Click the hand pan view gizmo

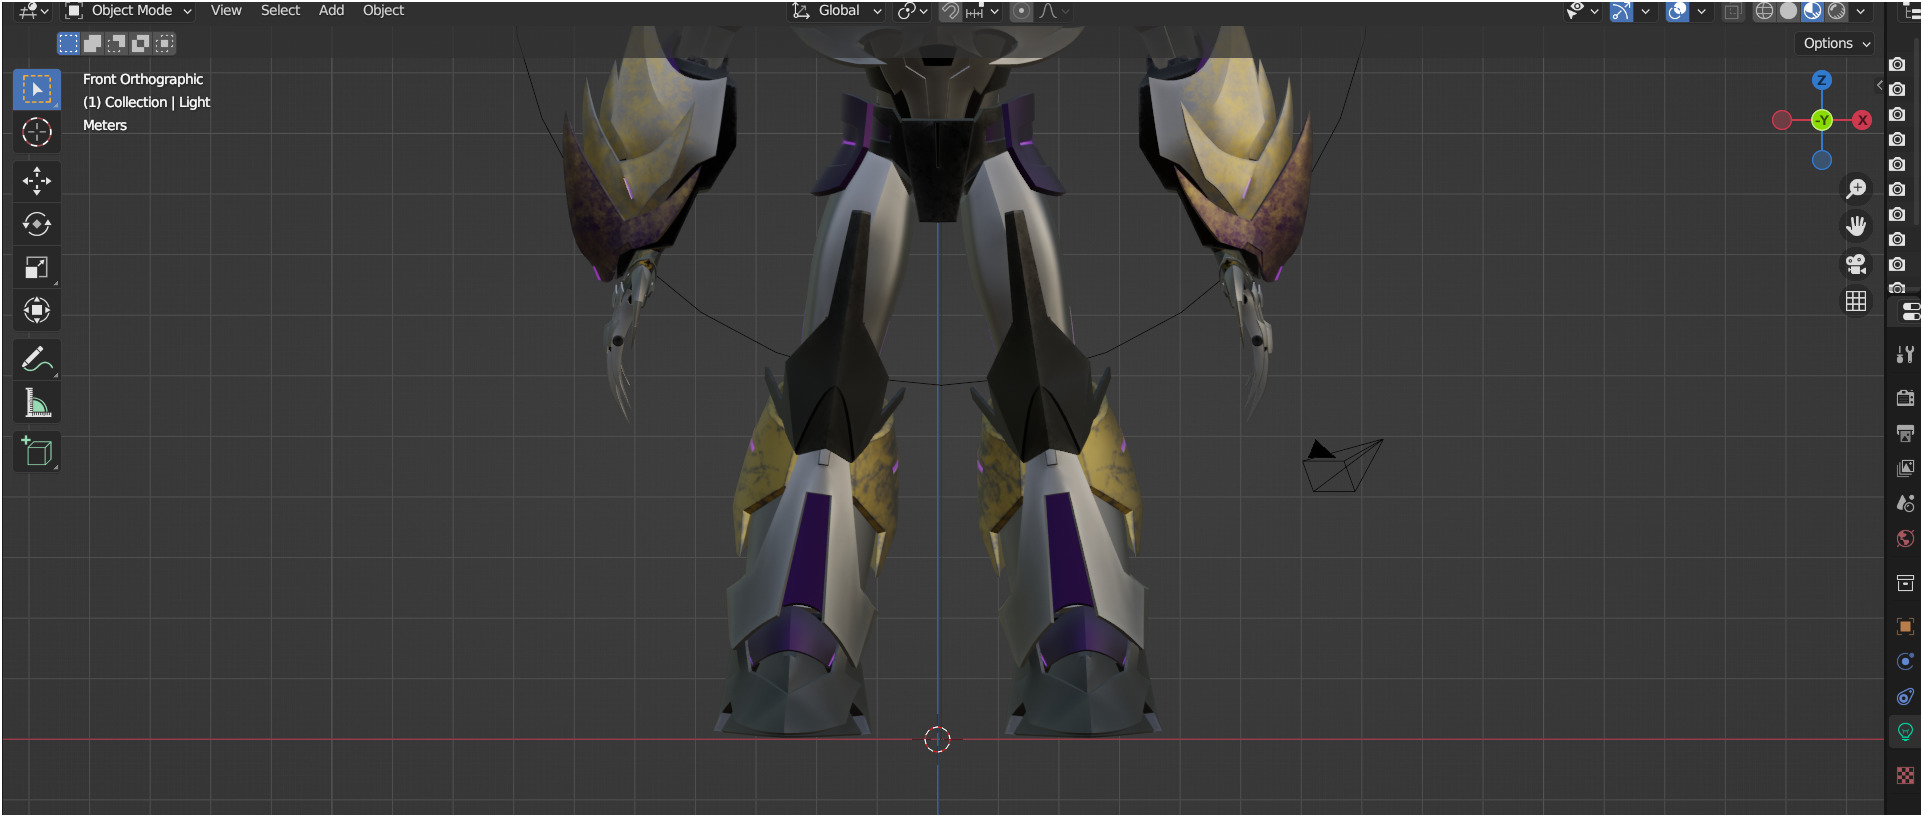pyautogui.click(x=1856, y=226)
